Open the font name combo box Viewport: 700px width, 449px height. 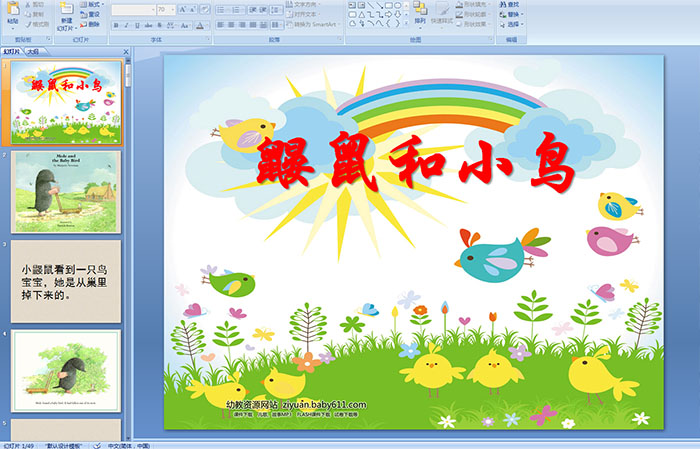pyautogui.click(x=133, y=10)
